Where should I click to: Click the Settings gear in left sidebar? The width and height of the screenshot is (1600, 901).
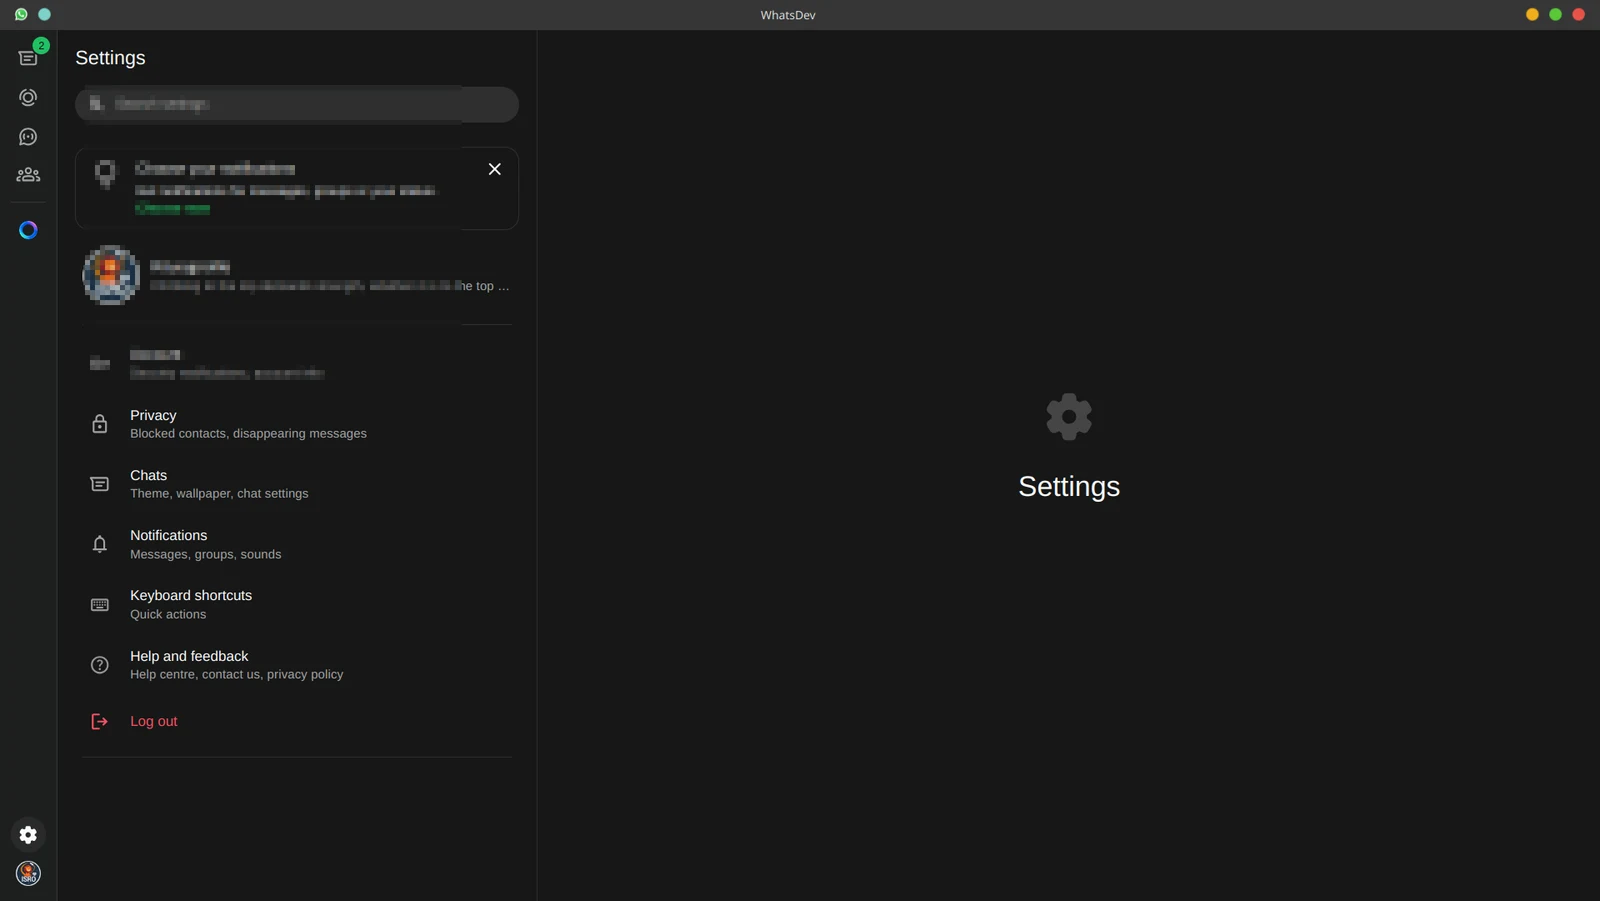click(28, 834)
